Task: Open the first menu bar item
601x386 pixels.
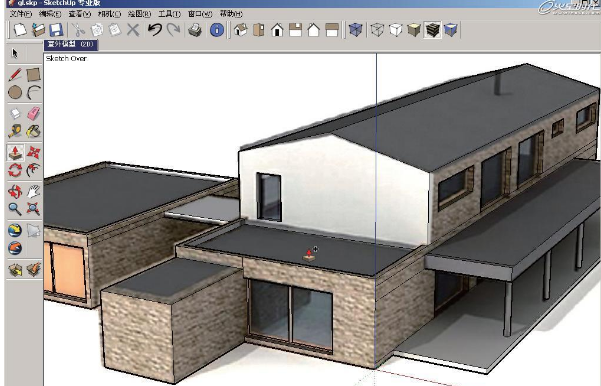Action: coord(21,14)
